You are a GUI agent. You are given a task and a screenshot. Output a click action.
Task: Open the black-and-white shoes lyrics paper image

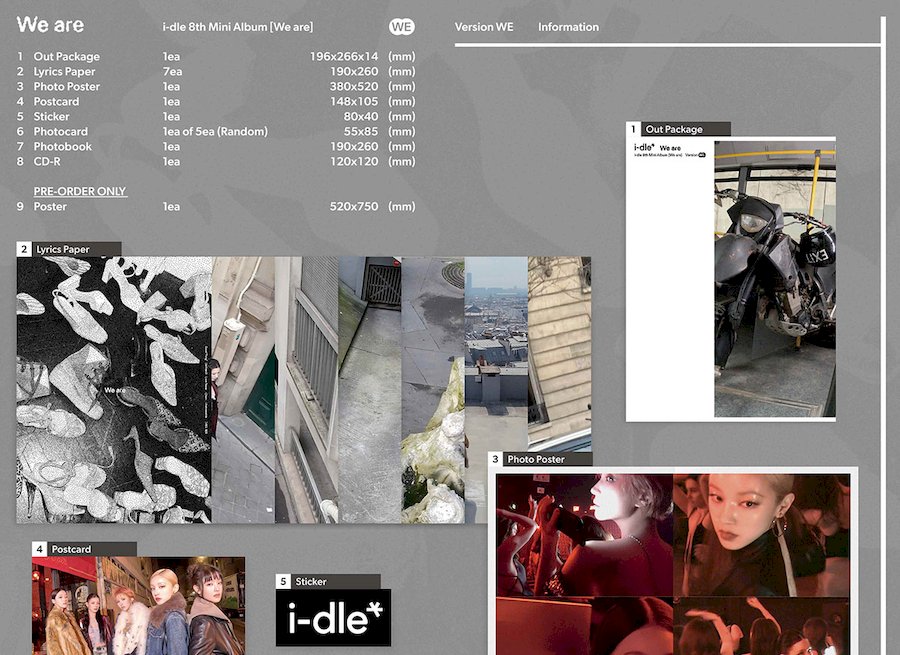point(113,389)
